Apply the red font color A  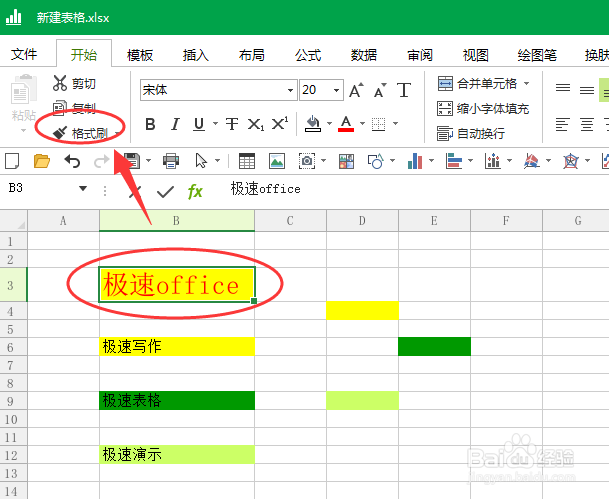tap(346, 124)
